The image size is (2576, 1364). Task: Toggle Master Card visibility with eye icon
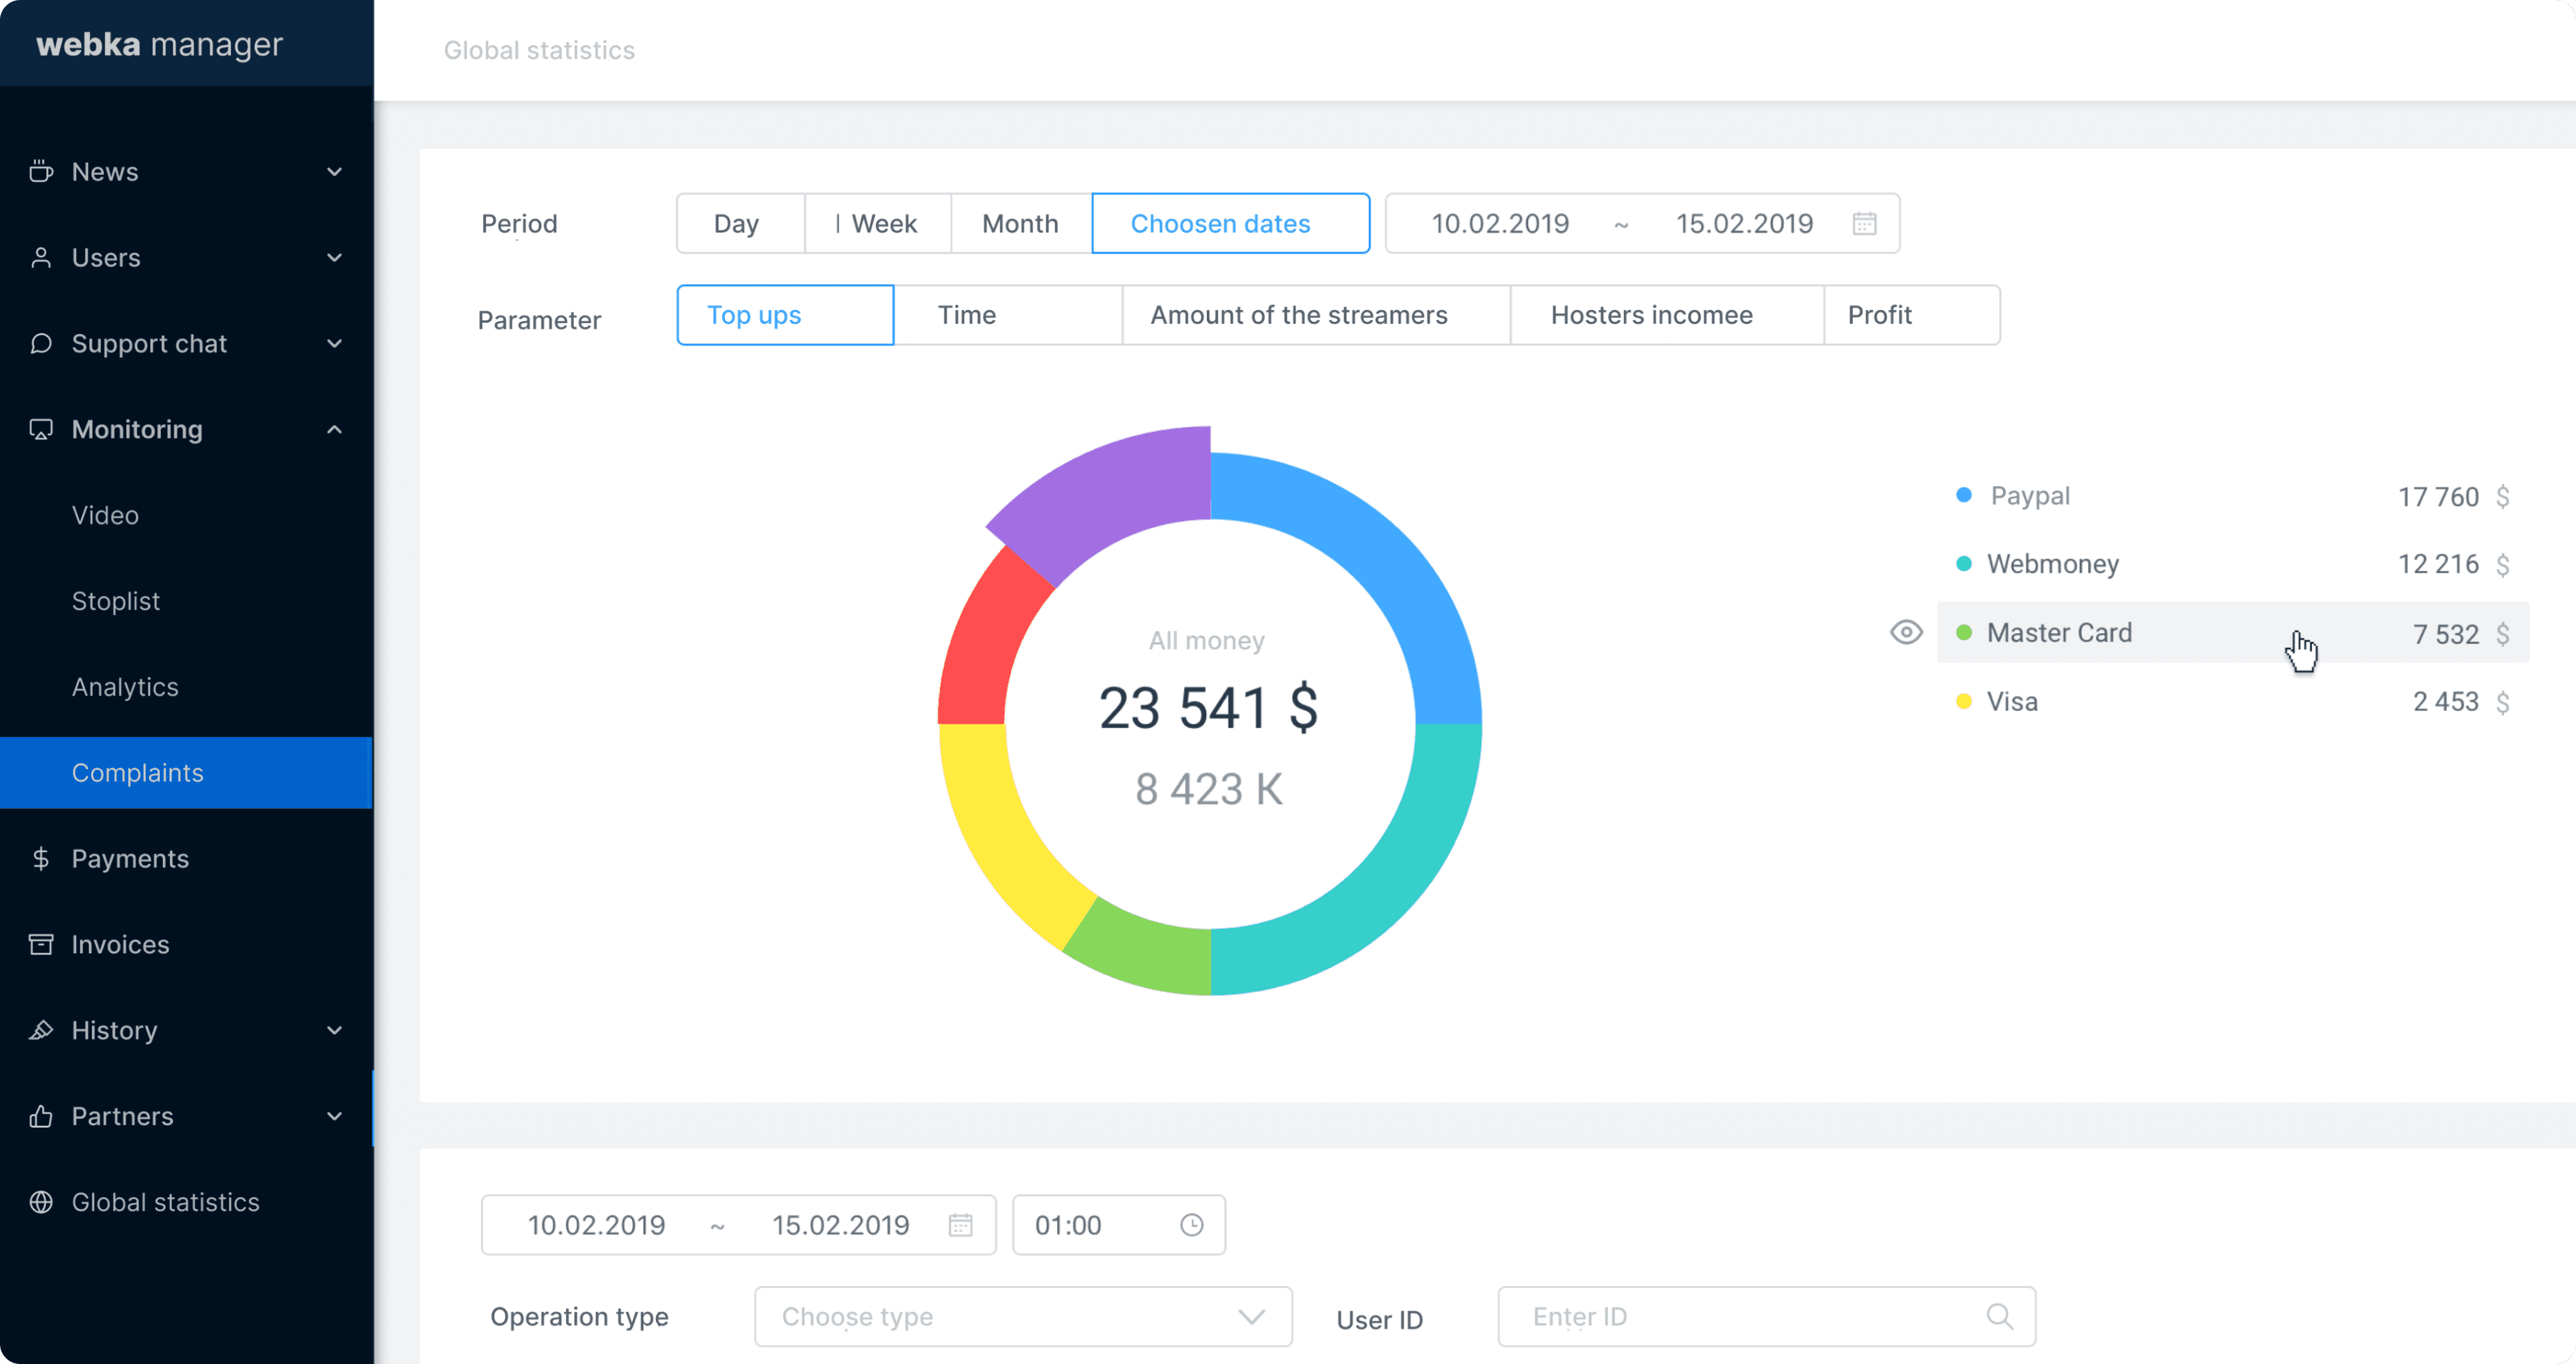[x=1906, y=632]
